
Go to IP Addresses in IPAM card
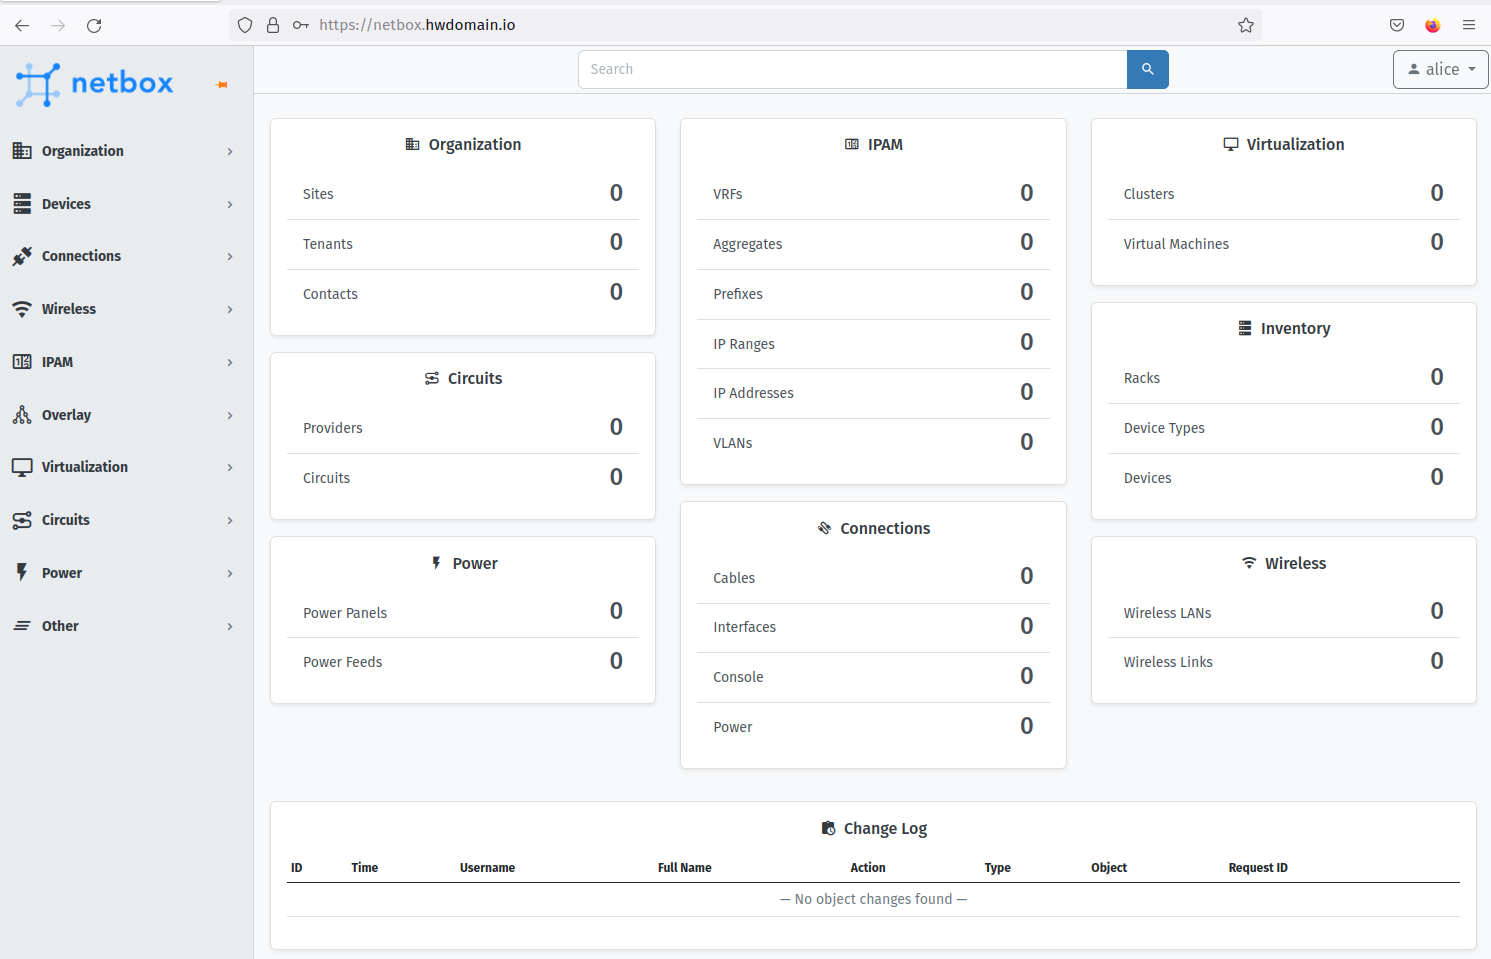pyautogui.click(x=753, y=393)
